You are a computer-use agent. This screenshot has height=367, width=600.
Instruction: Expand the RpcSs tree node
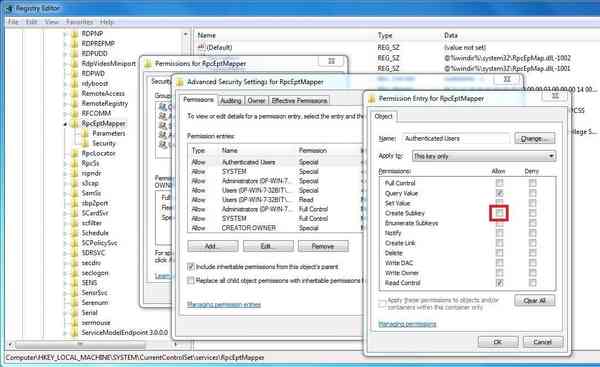tap(65, 163)
